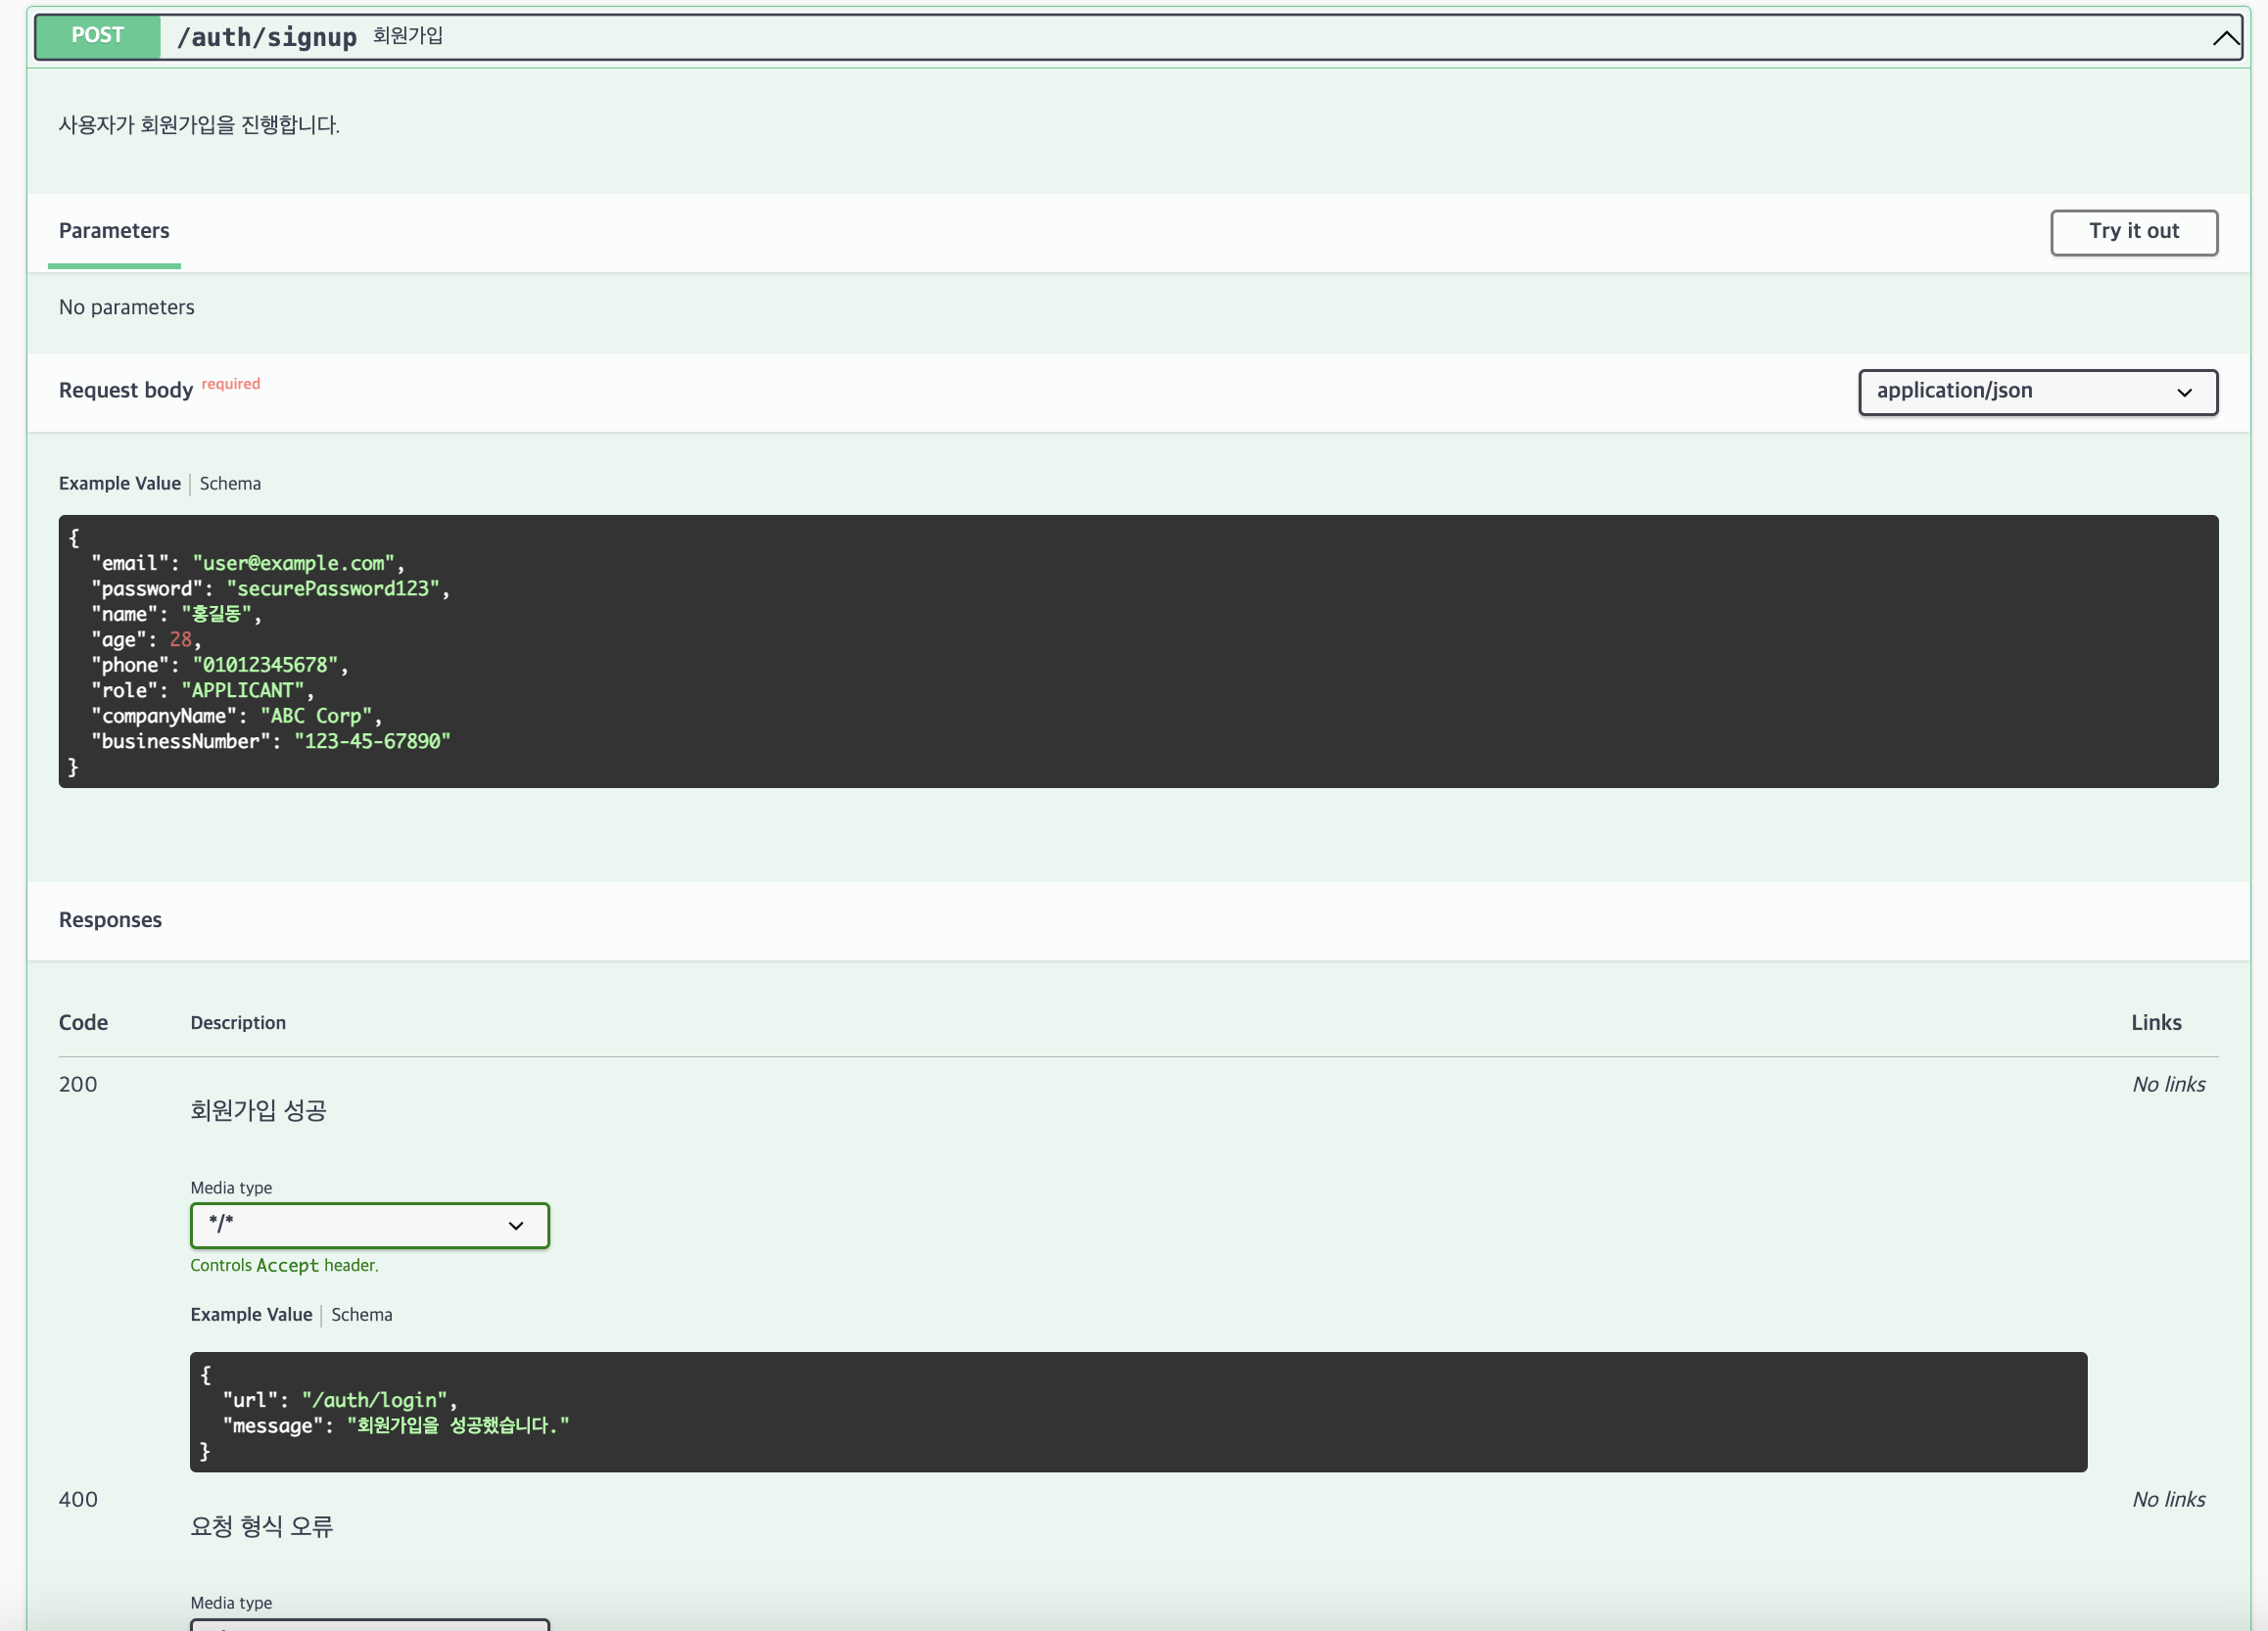Image resolution: width=2268 pixels, height=1631 pixels.
Task: Select 200 response Example Value tab
Action: tap(251, 1314)
